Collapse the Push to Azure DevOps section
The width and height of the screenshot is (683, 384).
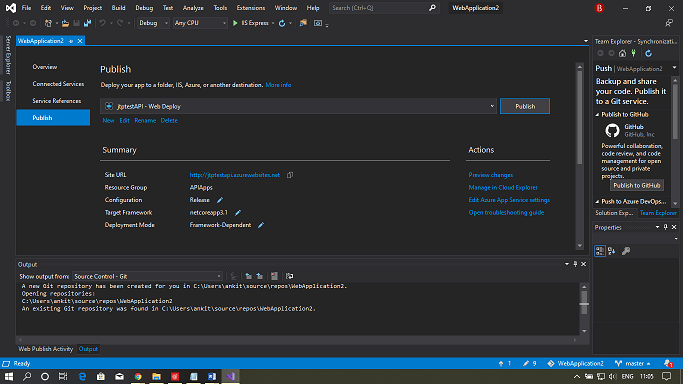(x=597, y=202)
